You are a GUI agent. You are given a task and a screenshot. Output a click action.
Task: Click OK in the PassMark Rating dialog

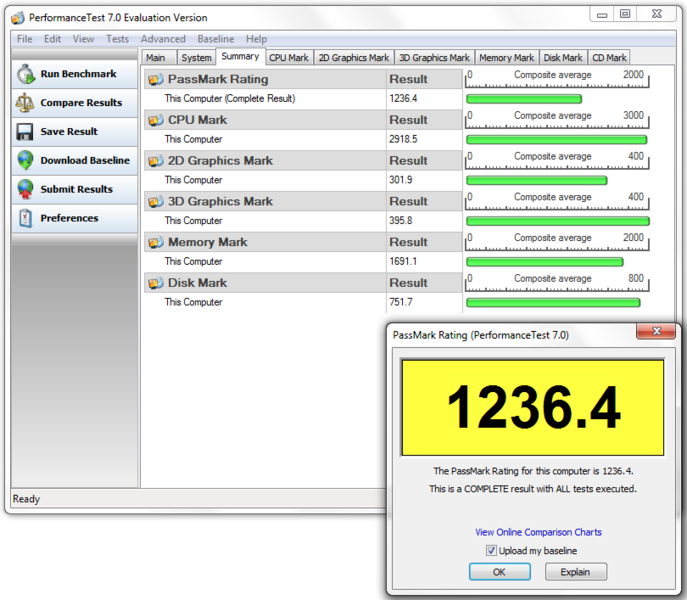[x=499, y=572]
